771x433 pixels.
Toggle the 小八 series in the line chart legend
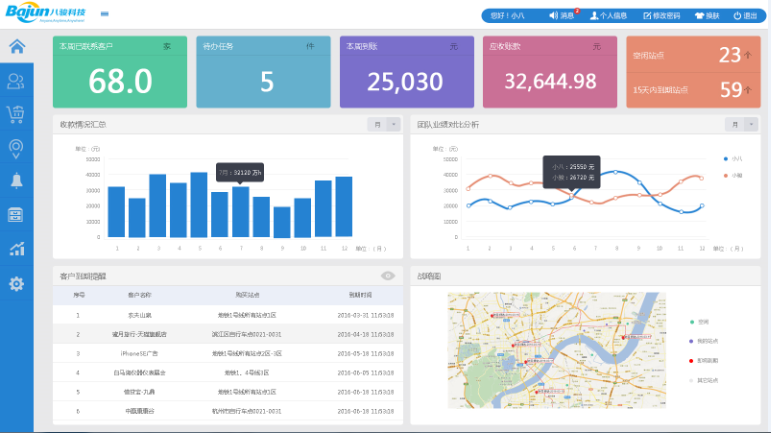pos(731,158)
